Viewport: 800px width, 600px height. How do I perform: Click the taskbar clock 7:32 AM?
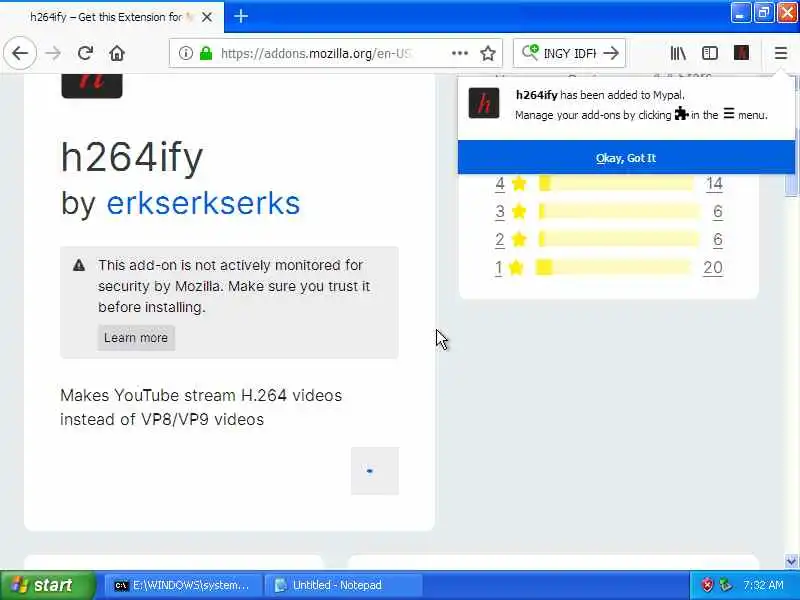[764, 585]
